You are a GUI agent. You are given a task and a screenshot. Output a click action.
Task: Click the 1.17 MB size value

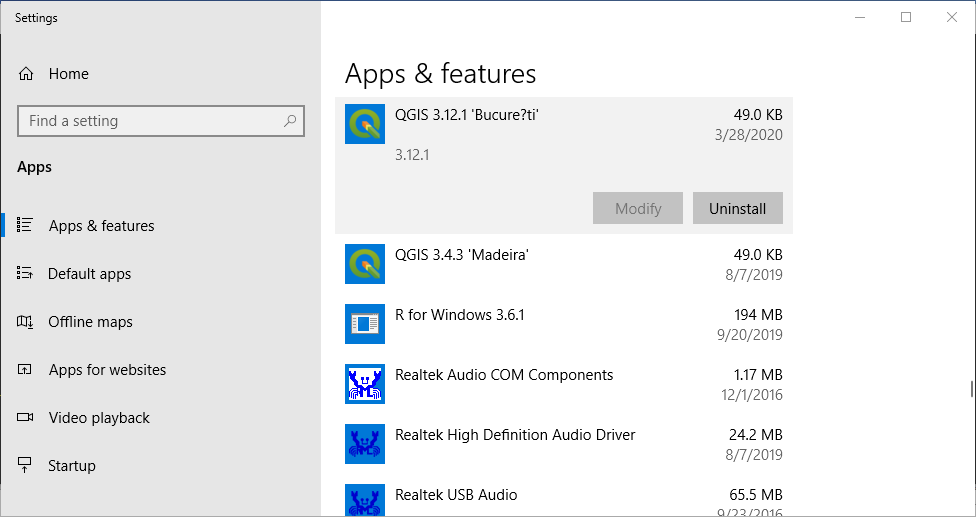tap(758, 375)
